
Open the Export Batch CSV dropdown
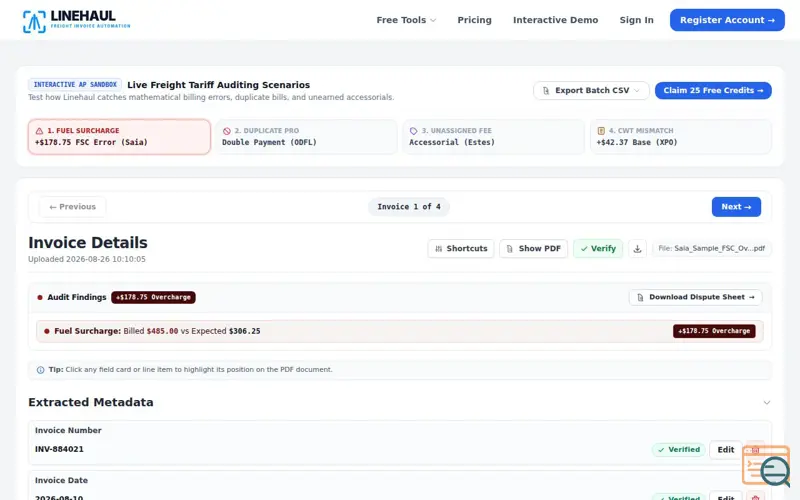591,90
